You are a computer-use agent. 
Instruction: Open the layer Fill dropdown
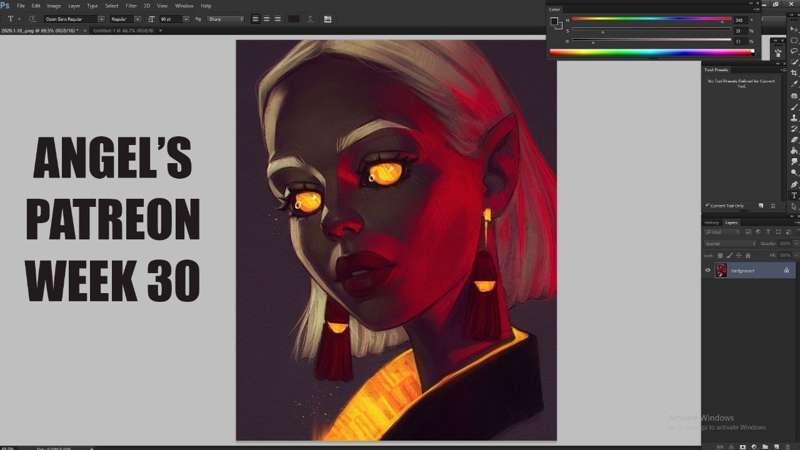[795, 255]
